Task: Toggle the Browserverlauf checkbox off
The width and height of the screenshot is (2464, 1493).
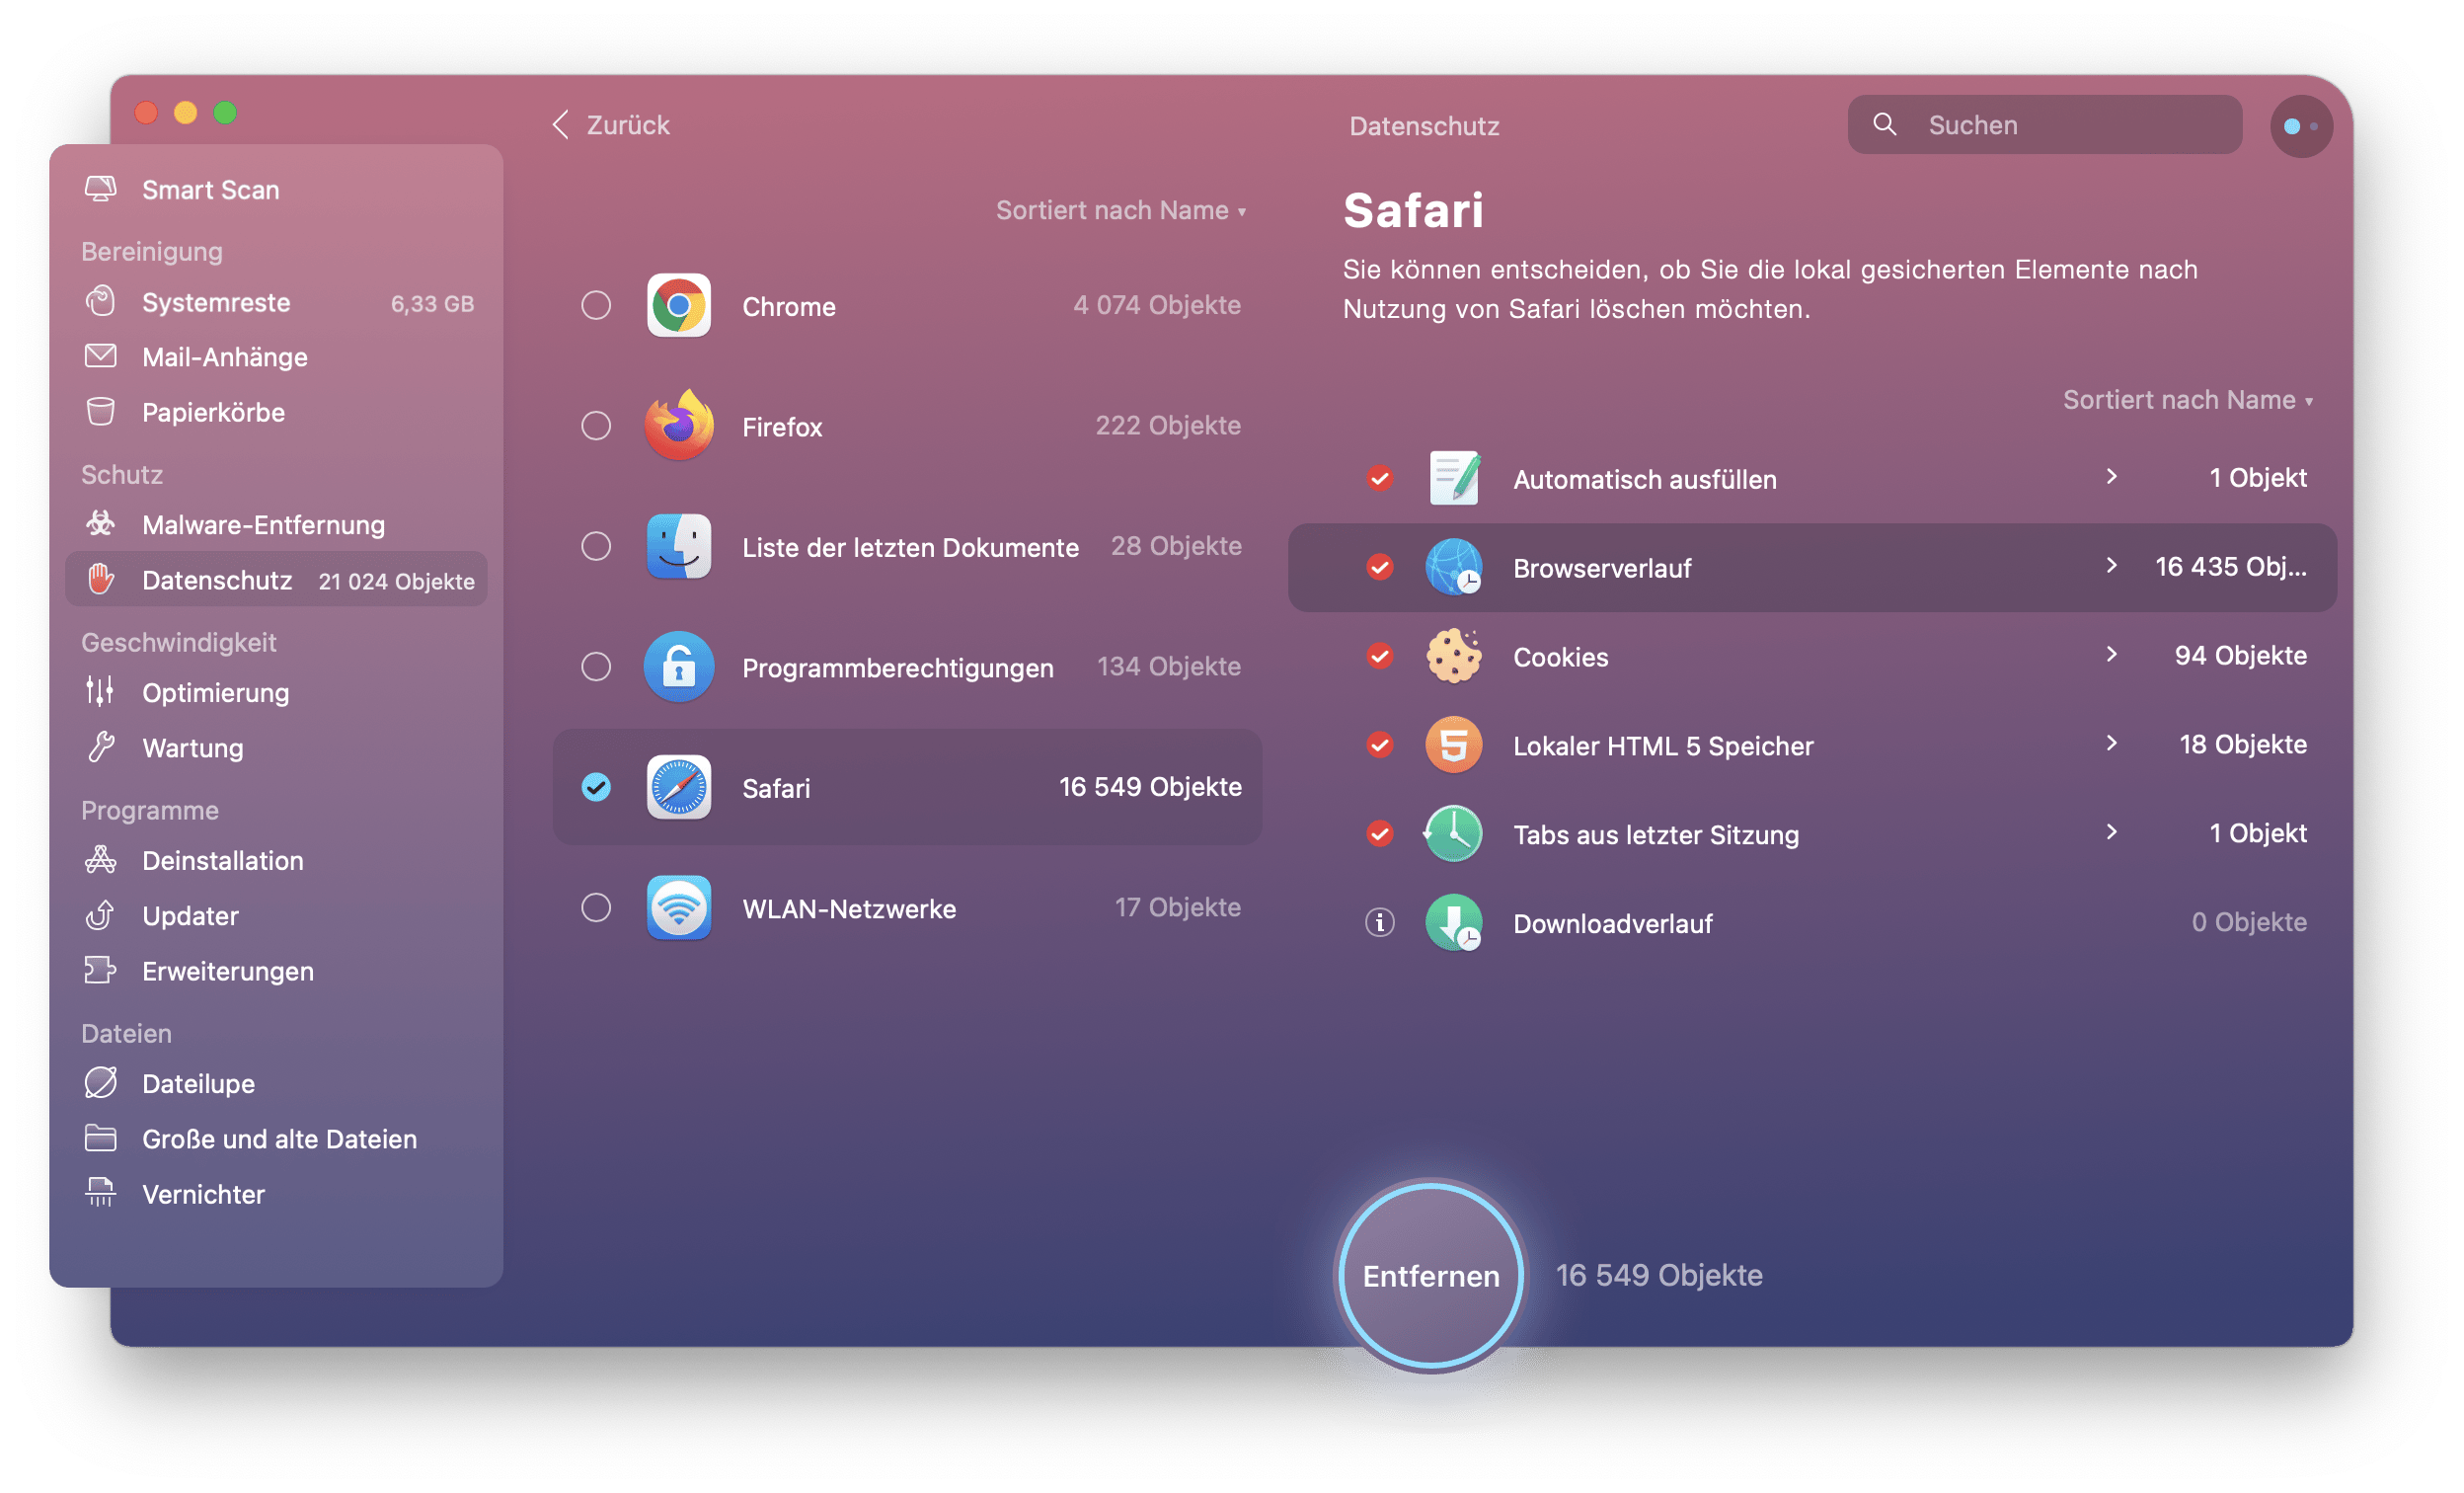Action: tap(1382, 567)
